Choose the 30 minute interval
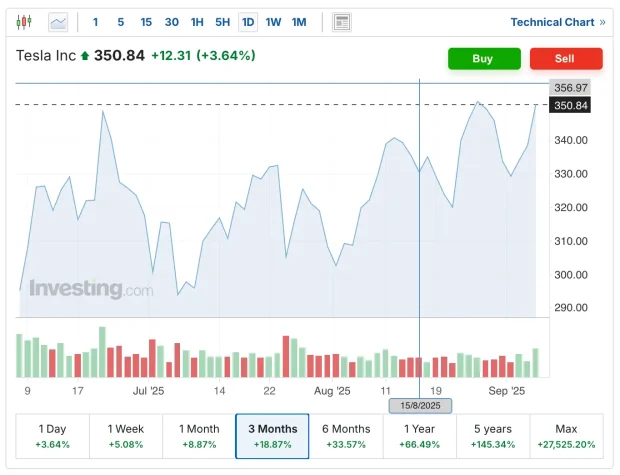Image resolution: width=620 pixels, height=475 pixels. click(x=172, y=22)
